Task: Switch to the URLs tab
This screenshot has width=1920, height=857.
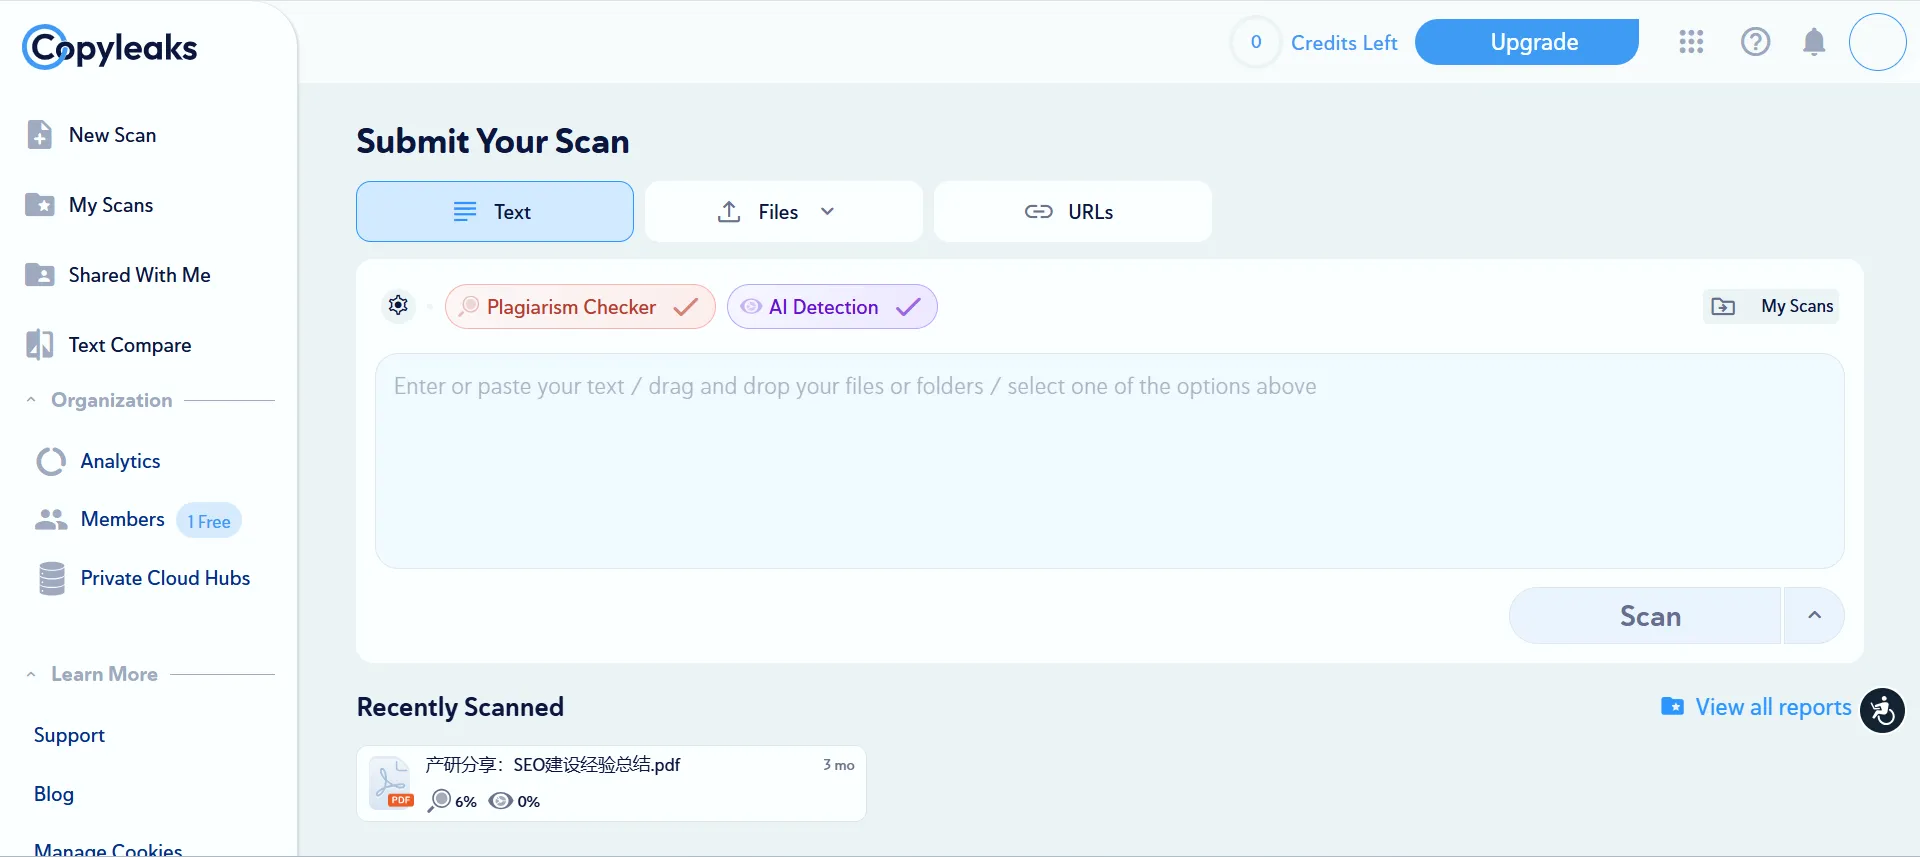Action: click(x=1072, y=212)
